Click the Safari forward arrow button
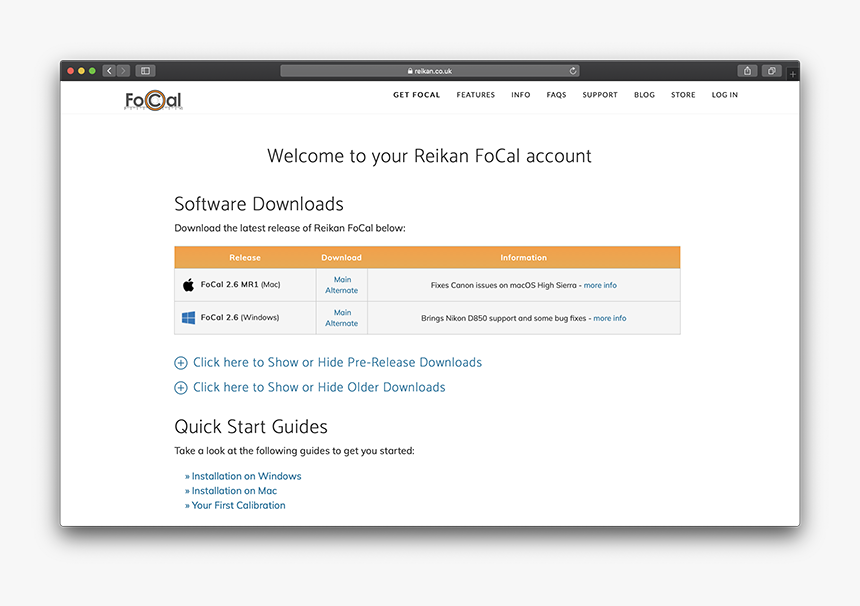Screen dimensions: 860x606 (123, 71)
